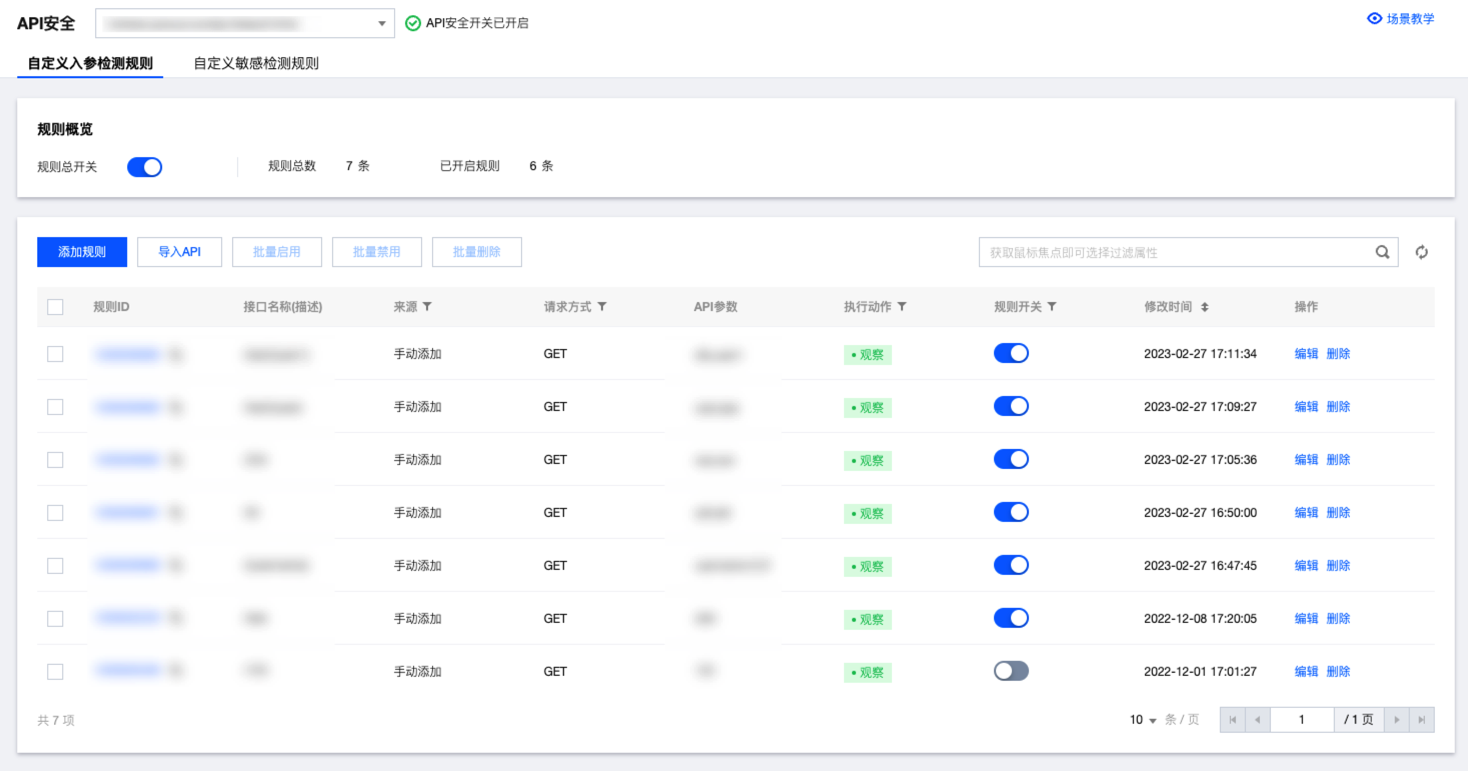Click the 来源 column filter icon

click(x=427, y=307)
